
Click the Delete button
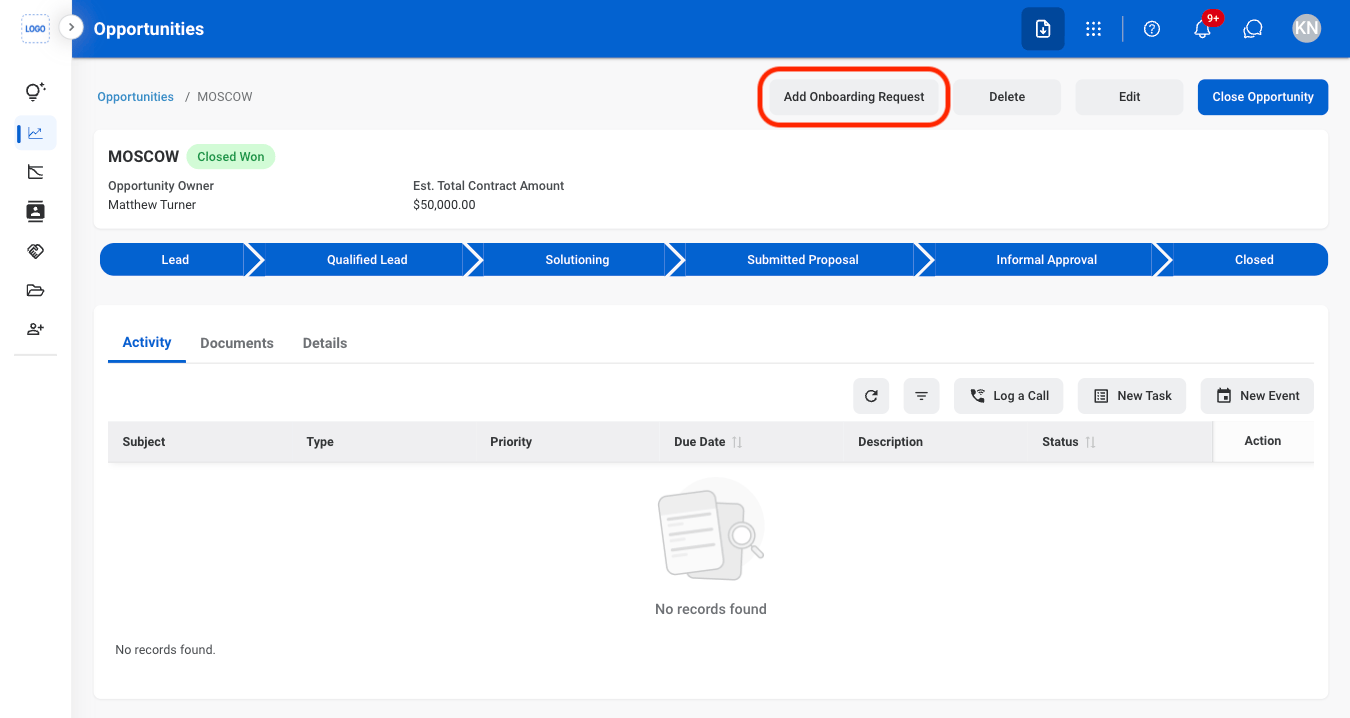[1007, 97]
